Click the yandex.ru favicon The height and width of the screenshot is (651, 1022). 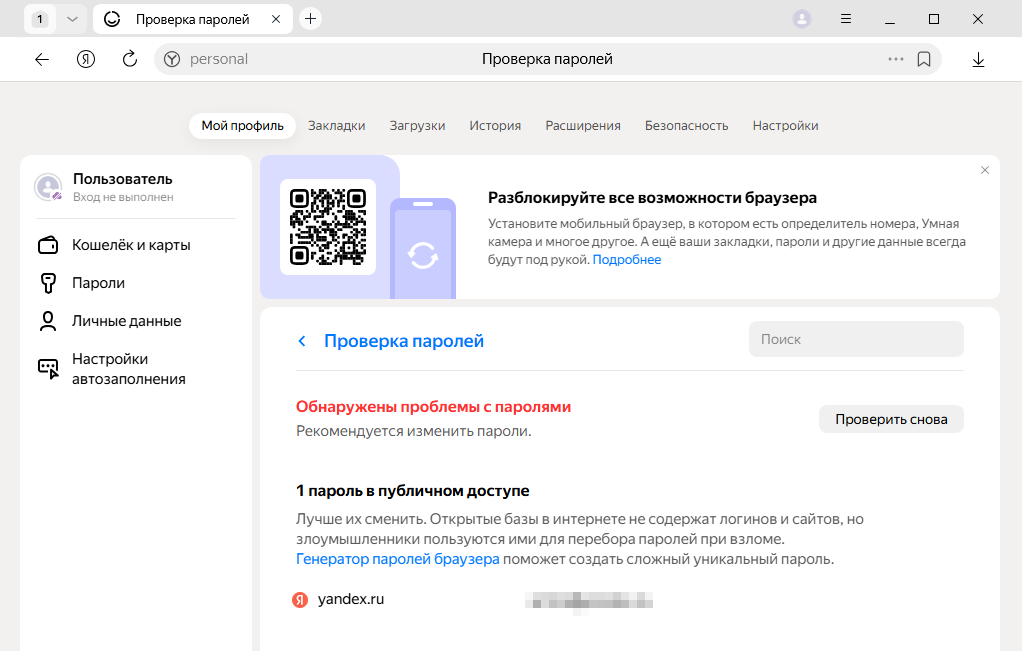[300, 600]
